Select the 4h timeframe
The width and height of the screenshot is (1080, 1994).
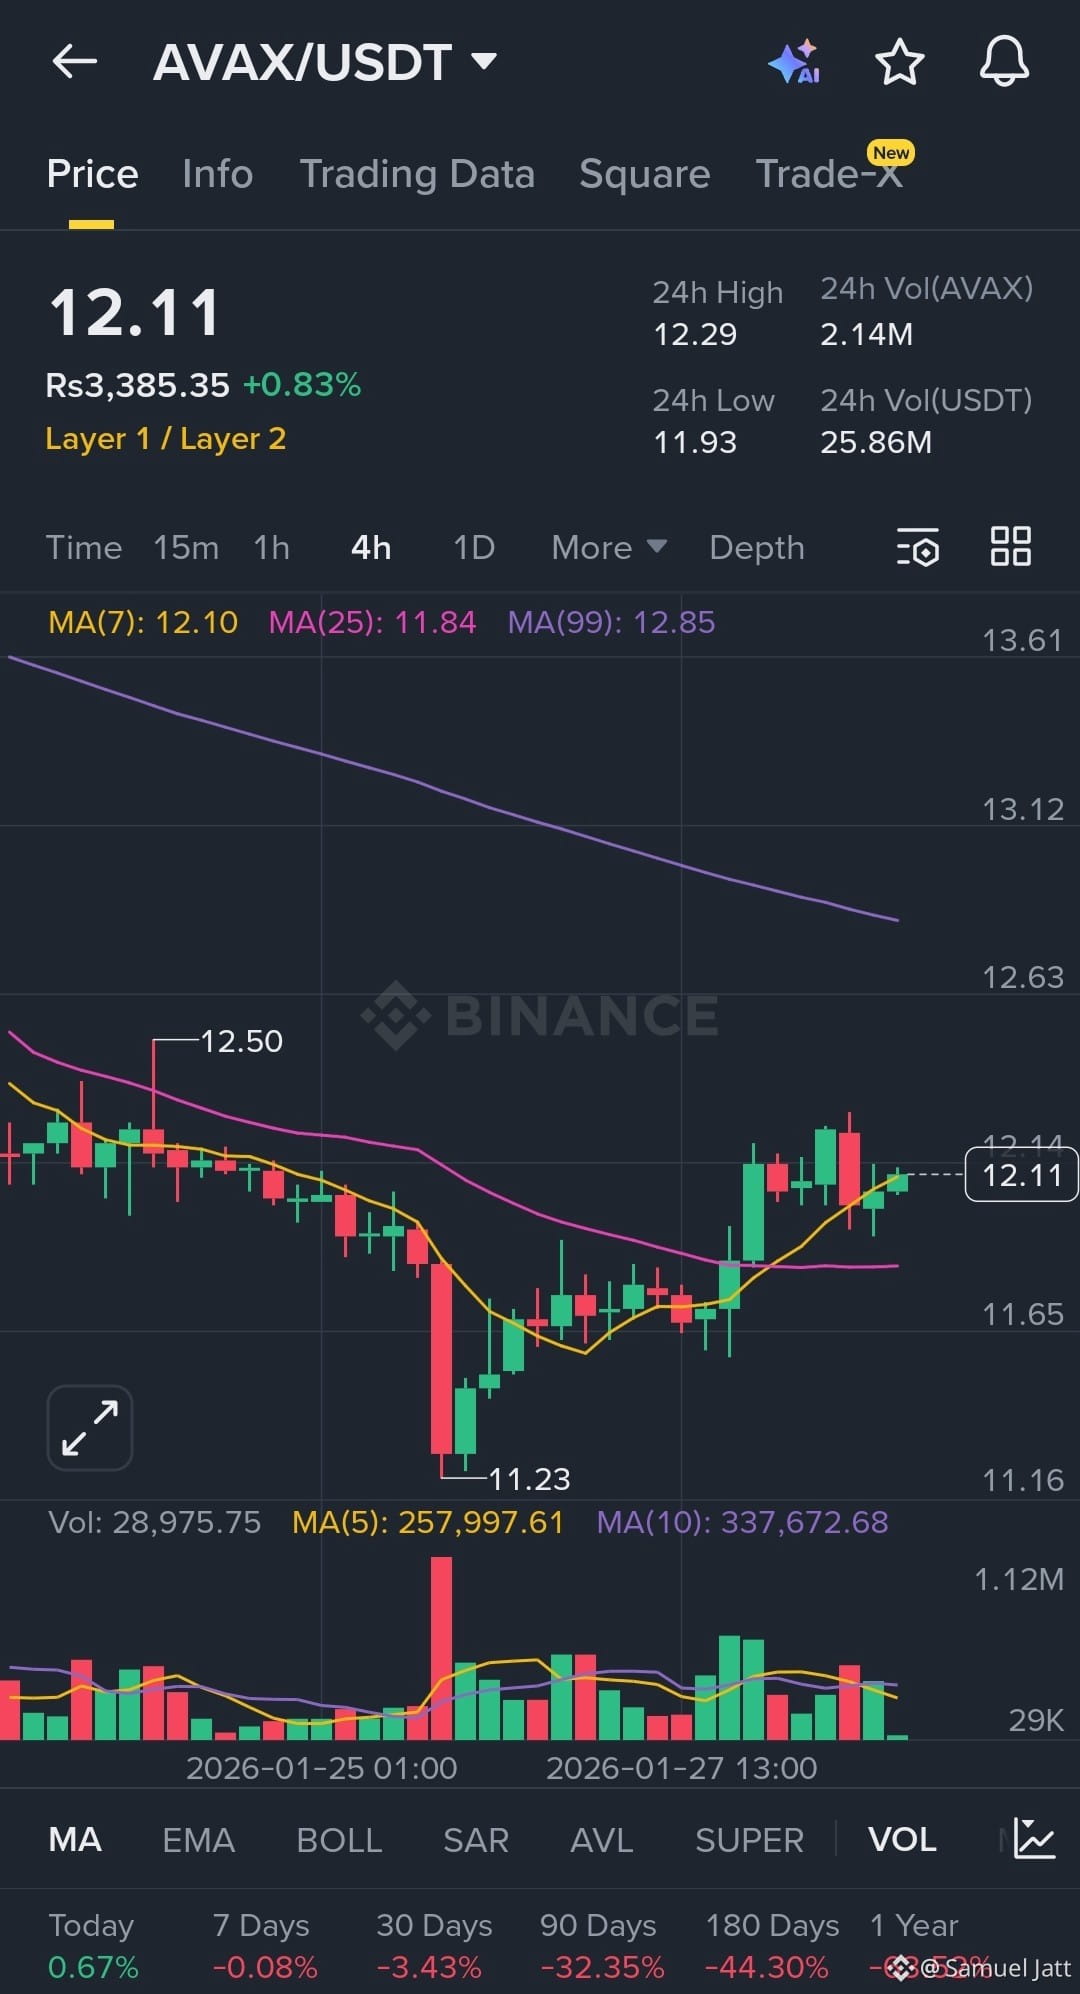[371, 547]
